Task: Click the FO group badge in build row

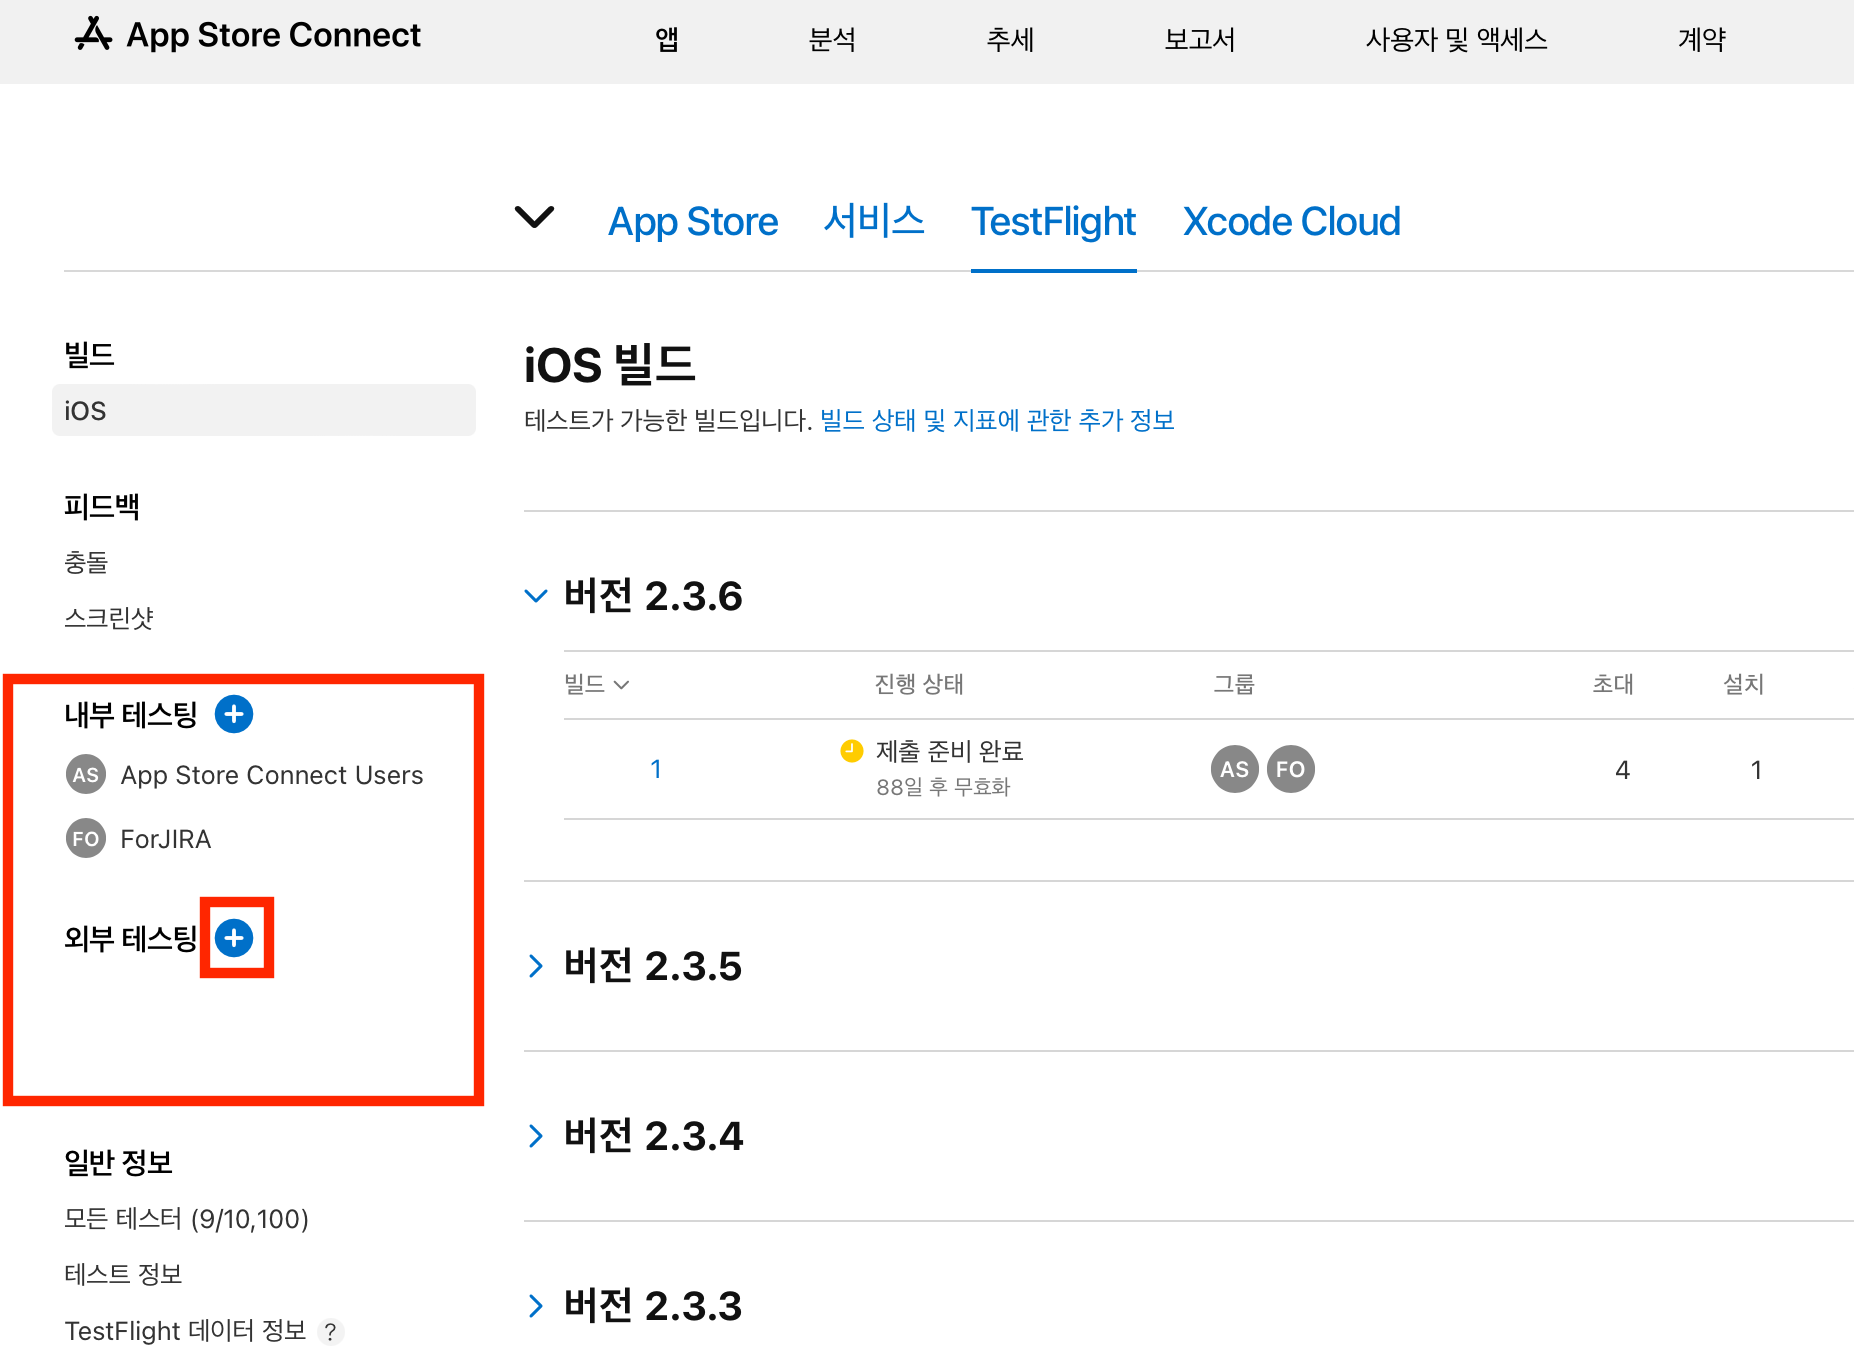Action: tap(1291, 769)
